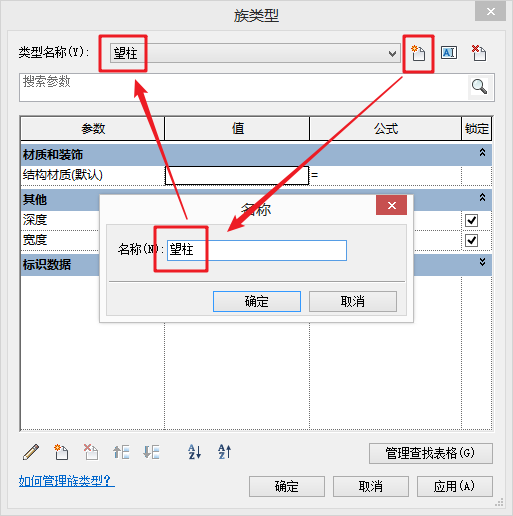Click the Rename Type icon

click(449, 53)
